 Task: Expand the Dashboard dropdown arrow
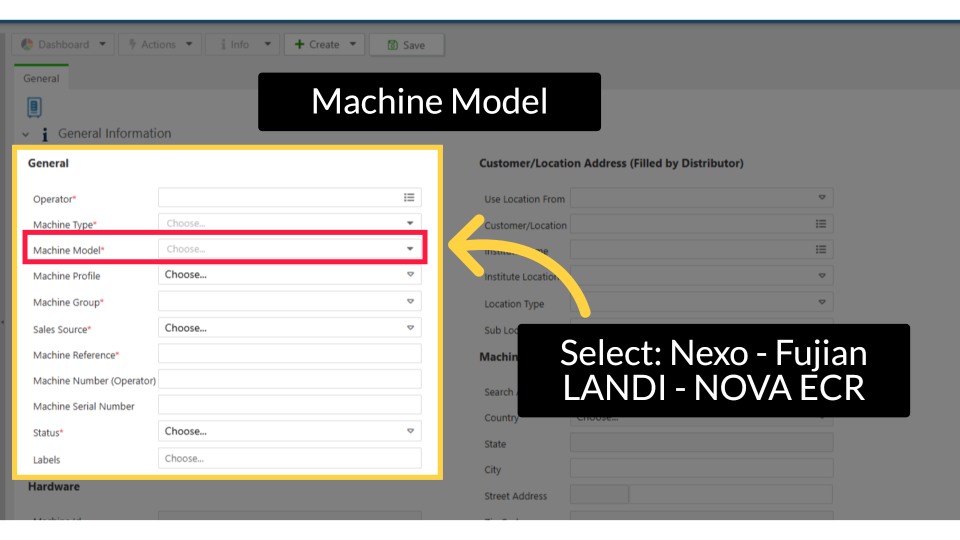[x=102, y=45]
